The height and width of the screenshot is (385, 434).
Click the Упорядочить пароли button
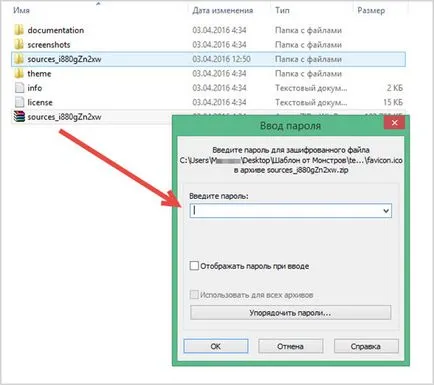pyautogui.click(x=290, y=313)
